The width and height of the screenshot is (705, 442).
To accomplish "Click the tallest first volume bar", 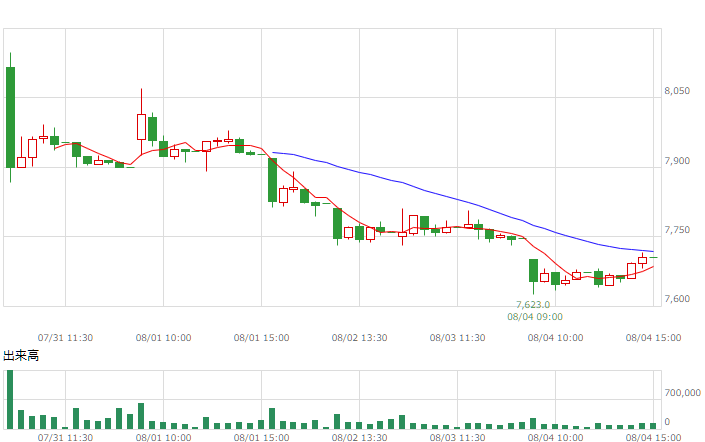I will (10, 399).
